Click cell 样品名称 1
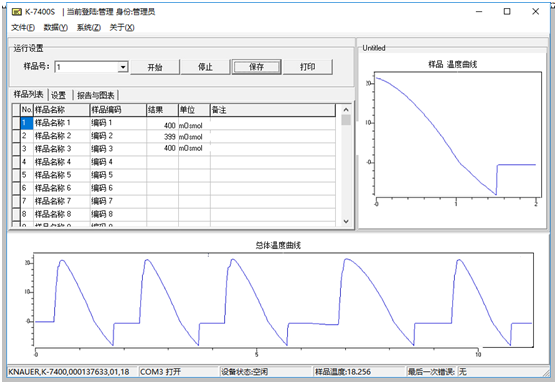The height and width of the screenshot is (384, 557). point(61,123)
